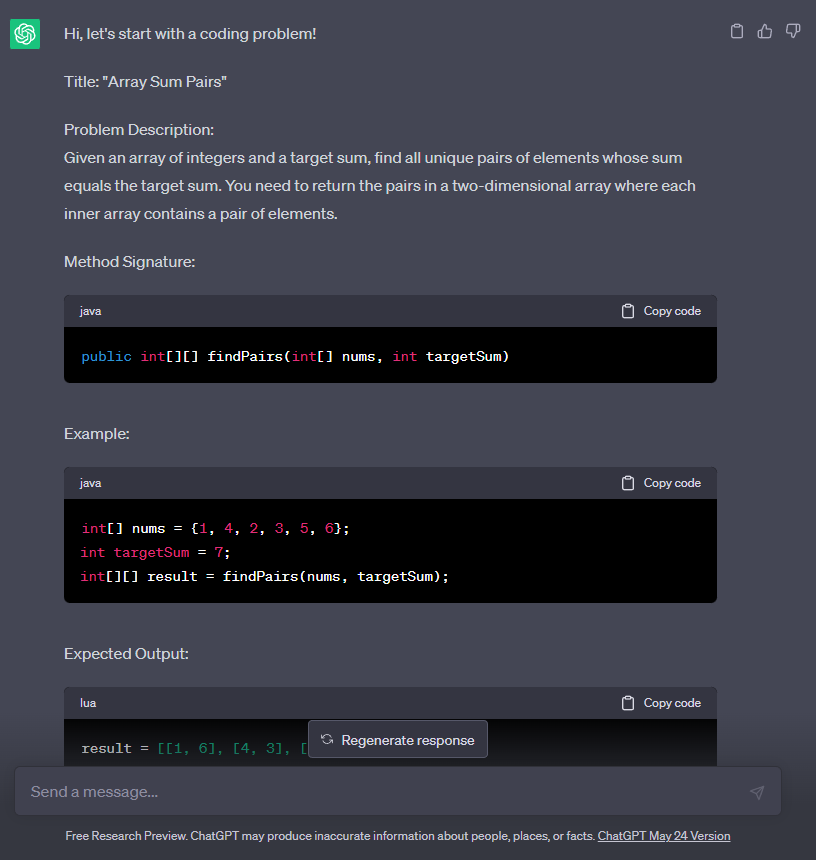
Task: Click the lua label on the expected output block
Action: (88, 702)
